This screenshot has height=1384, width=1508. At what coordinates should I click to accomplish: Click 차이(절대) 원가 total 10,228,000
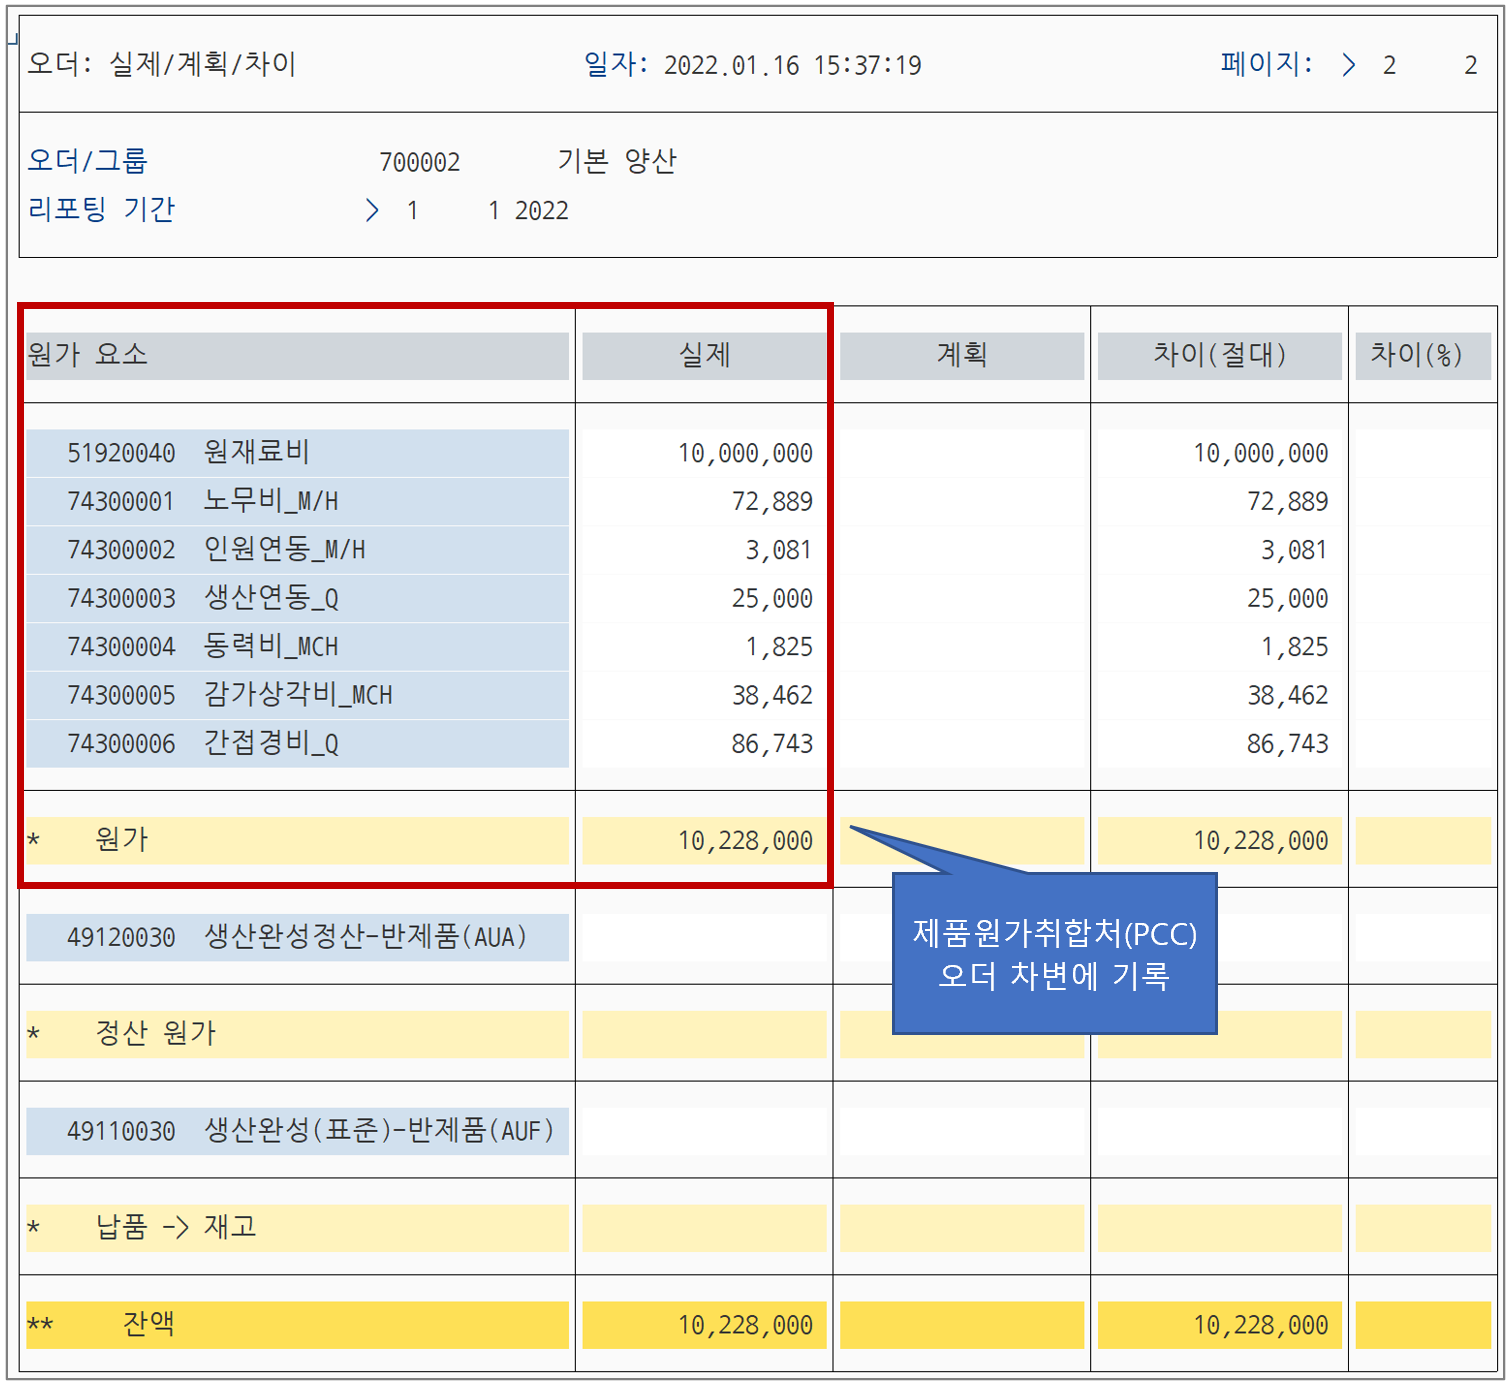1260,840
